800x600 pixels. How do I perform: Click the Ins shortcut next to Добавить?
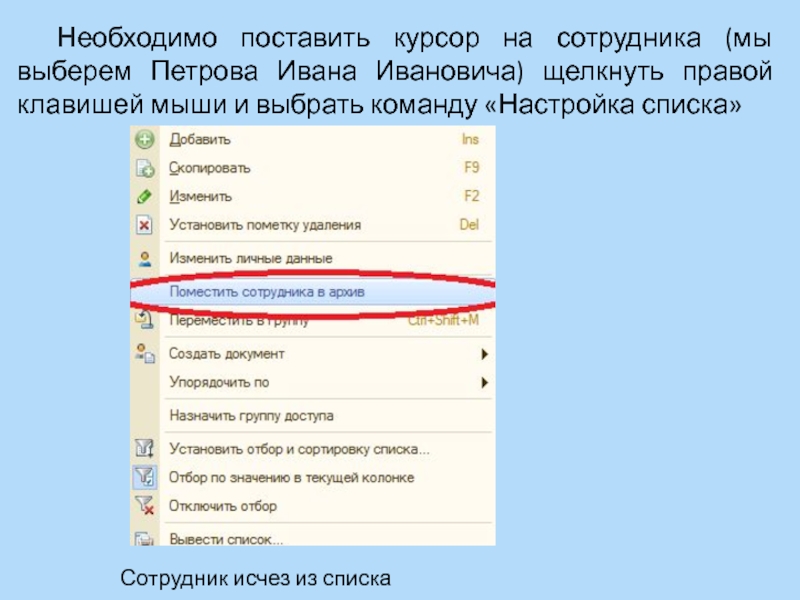coord(470,140)
